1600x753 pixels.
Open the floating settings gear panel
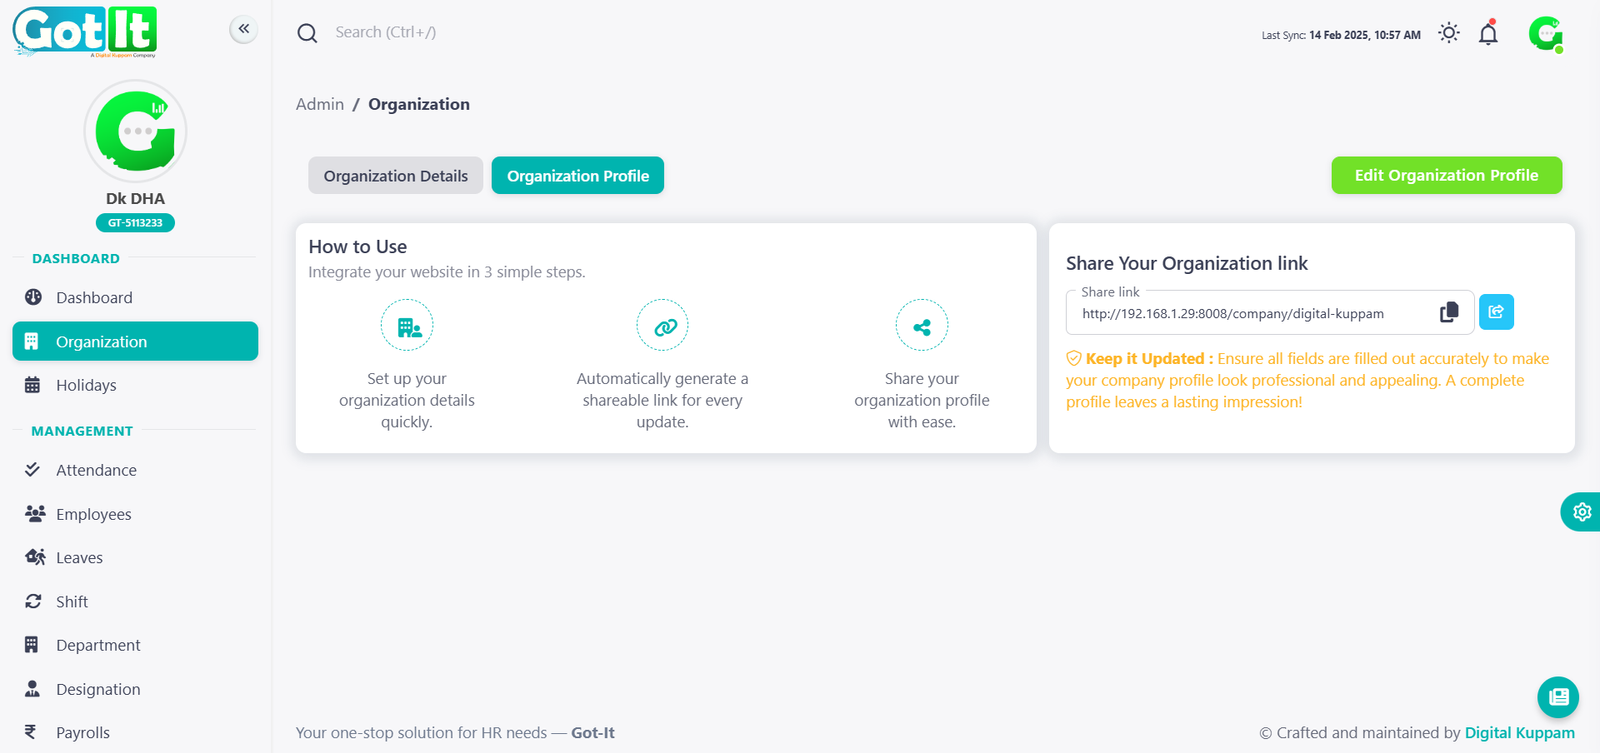click(1581, 512)
